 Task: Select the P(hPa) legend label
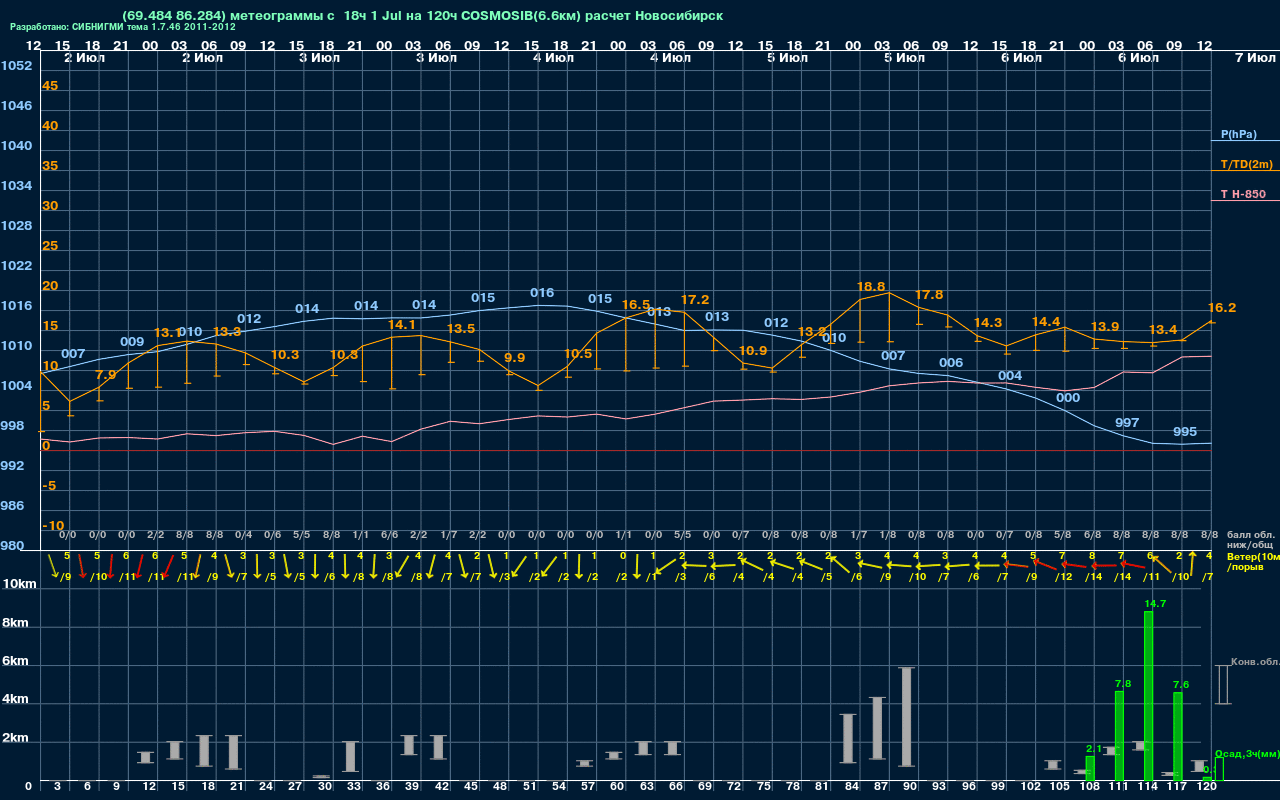click(x=1238, y=134)
